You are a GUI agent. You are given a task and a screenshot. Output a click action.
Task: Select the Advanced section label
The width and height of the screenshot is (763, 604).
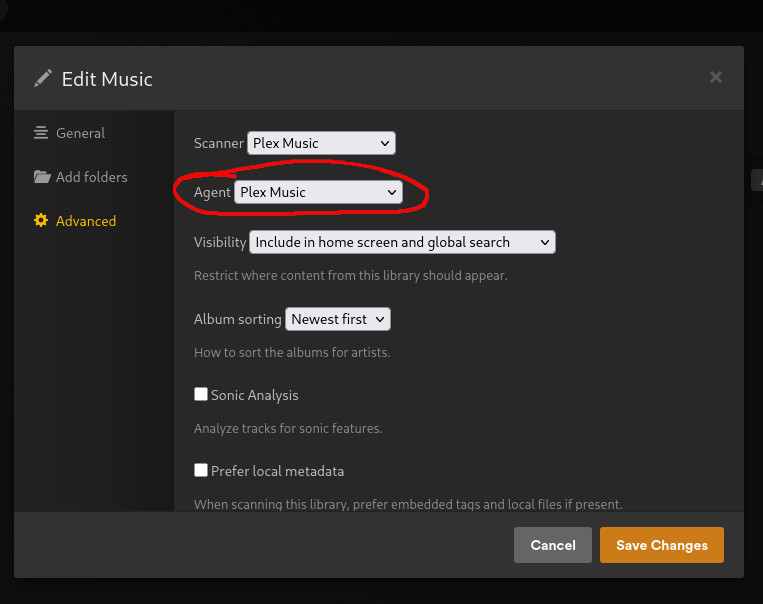click(x=86, y=221)
